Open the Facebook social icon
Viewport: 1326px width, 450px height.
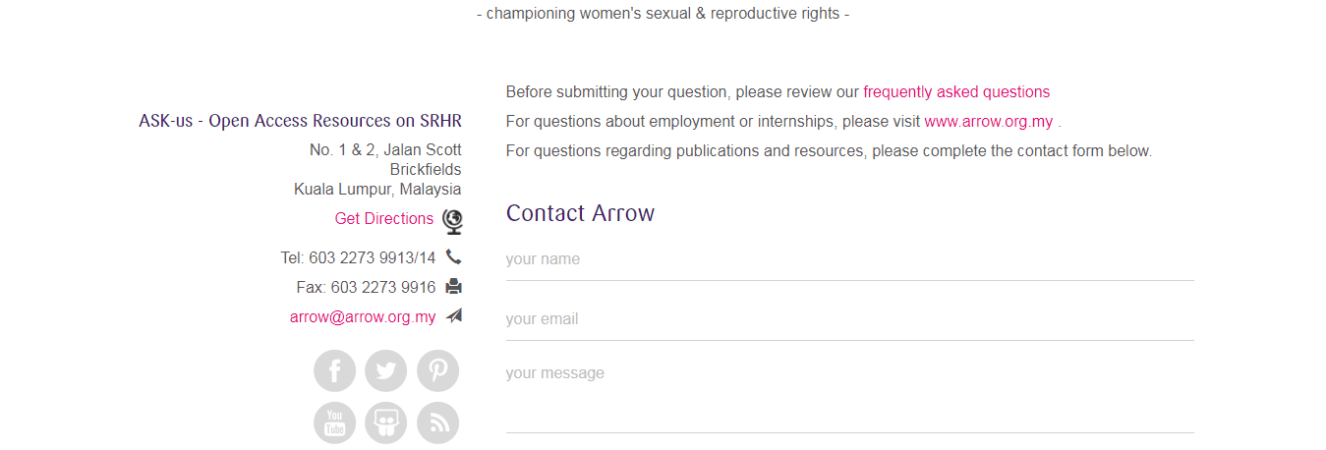click(335, 371)
